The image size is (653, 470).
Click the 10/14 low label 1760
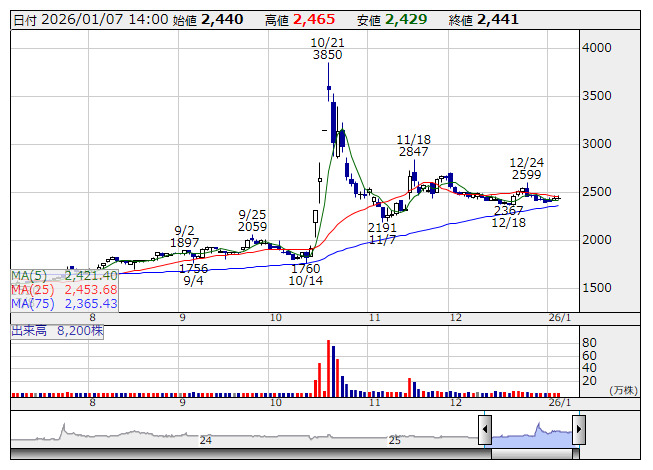pos(304,268)
